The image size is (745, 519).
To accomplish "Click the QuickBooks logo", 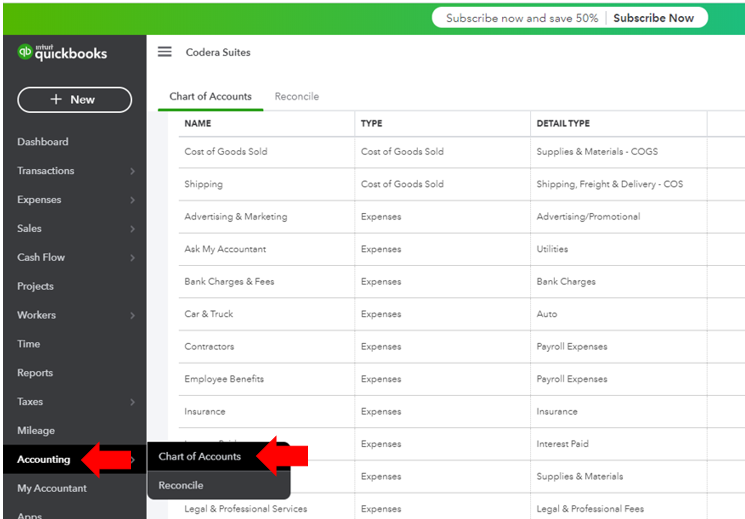I will (x=62, y=52).
